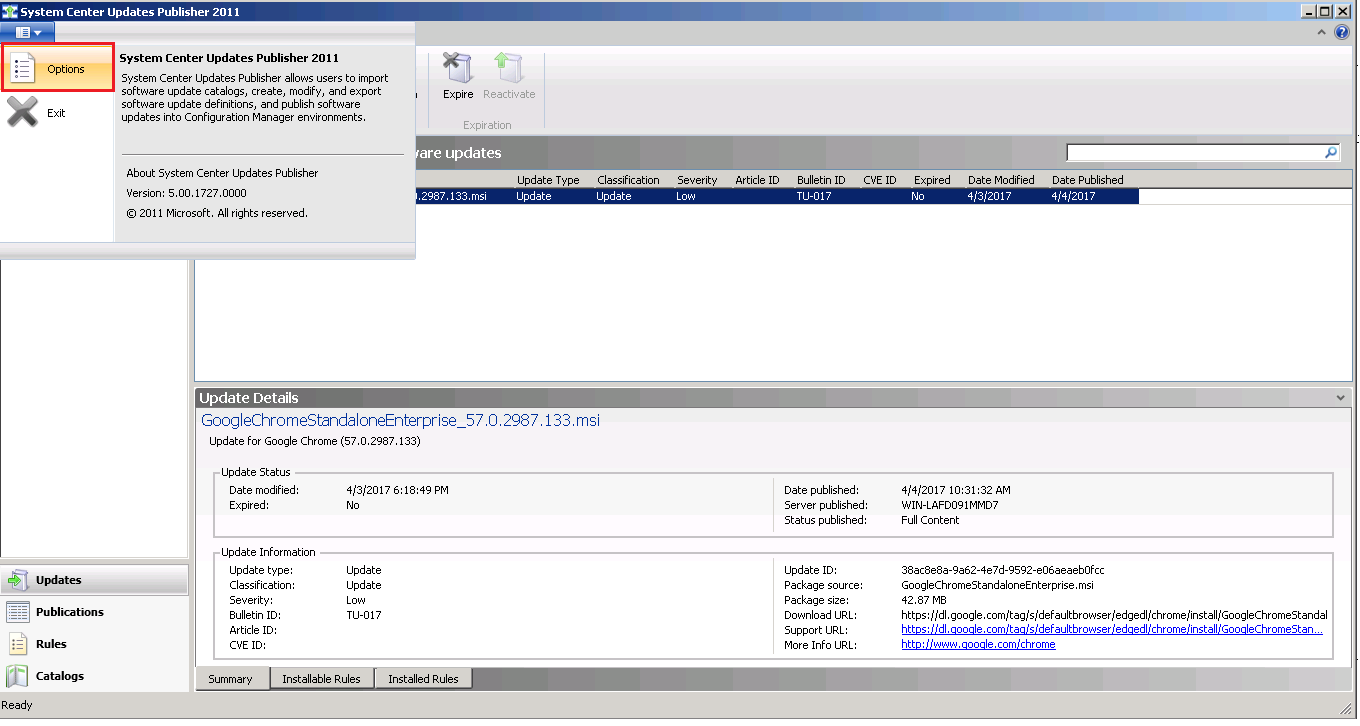Open the Updates workspace in the sidebar

[60, 579]
